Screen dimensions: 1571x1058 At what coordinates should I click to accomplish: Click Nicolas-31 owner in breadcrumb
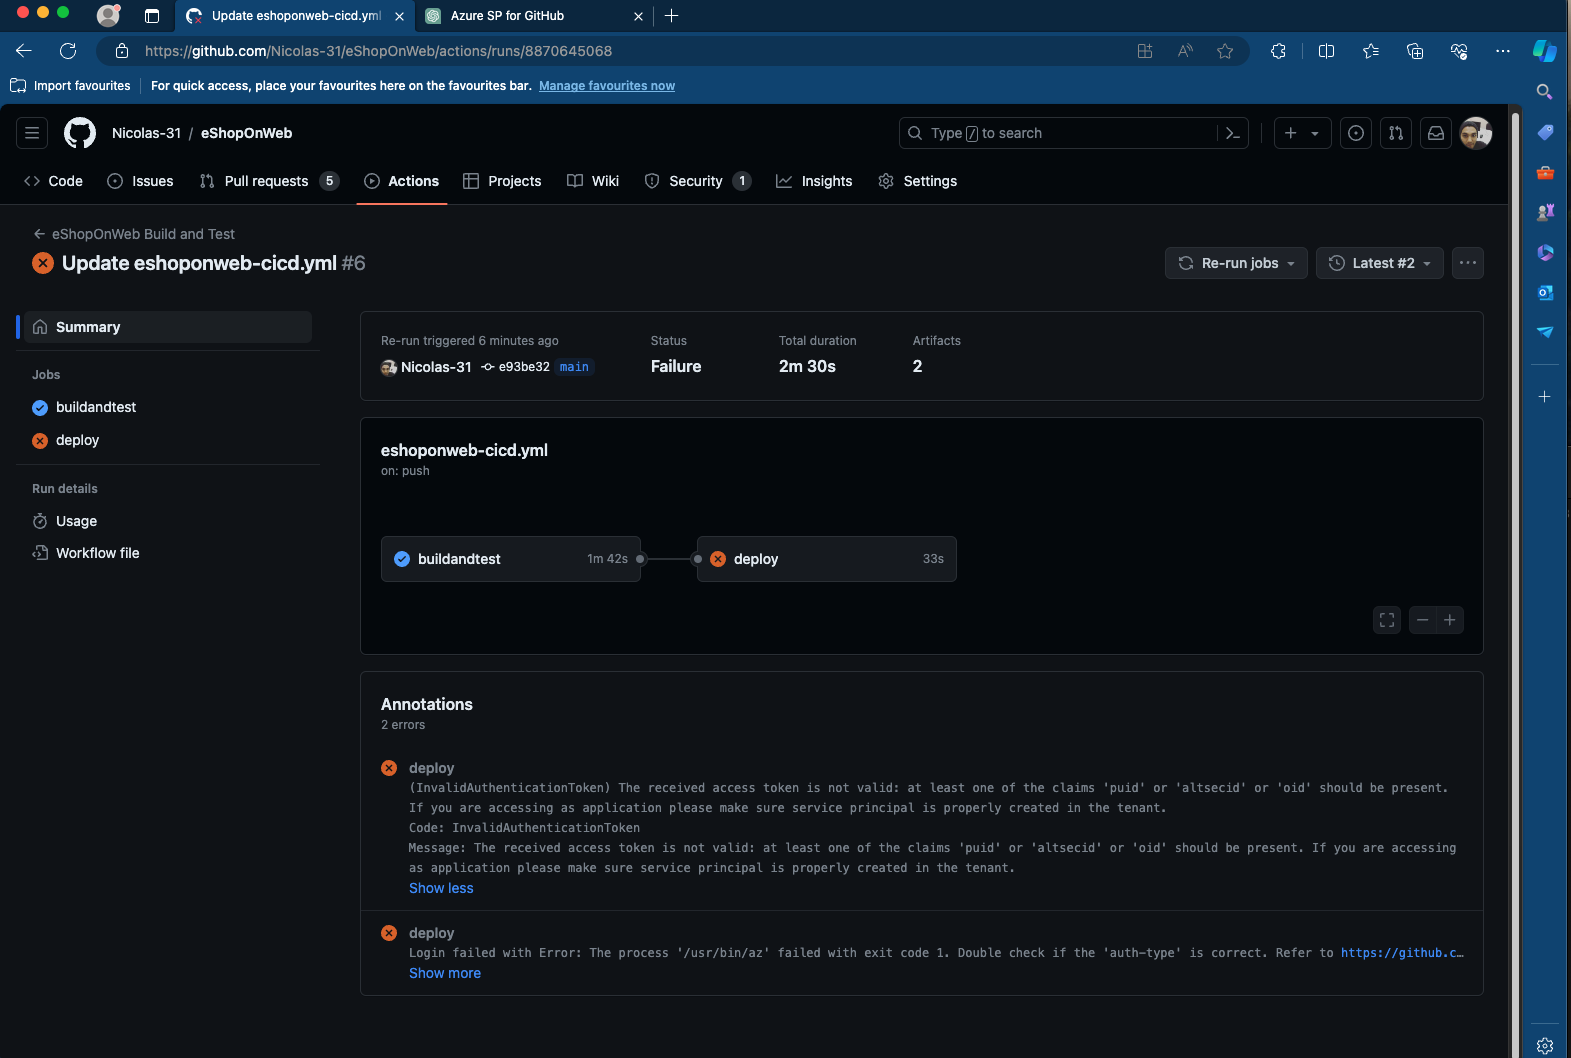pyautogui.click(x=147, y=133)
